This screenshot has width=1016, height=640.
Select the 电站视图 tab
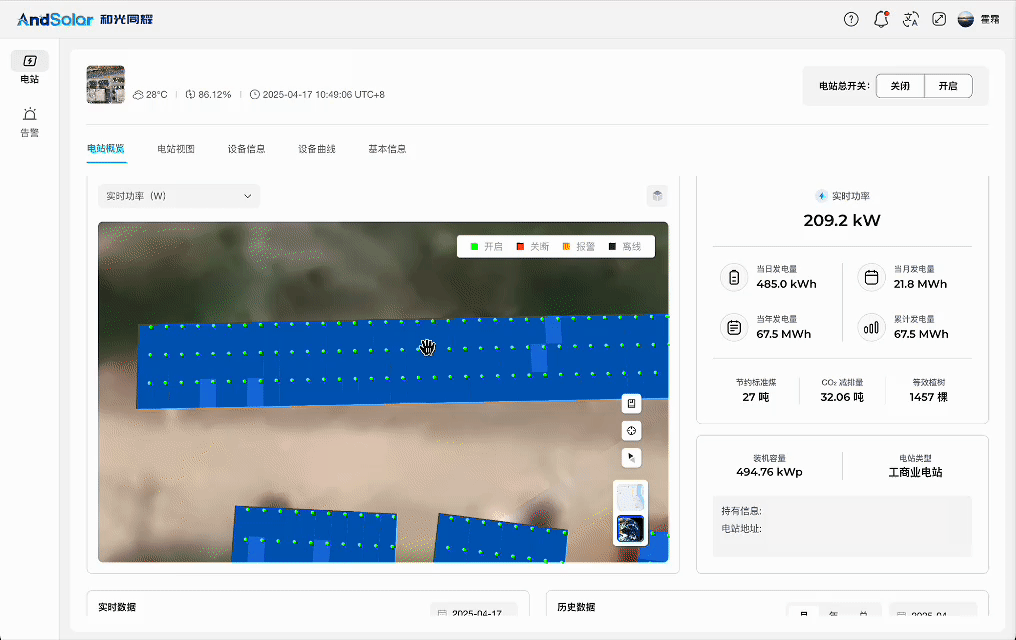click(x=176, y=149)
